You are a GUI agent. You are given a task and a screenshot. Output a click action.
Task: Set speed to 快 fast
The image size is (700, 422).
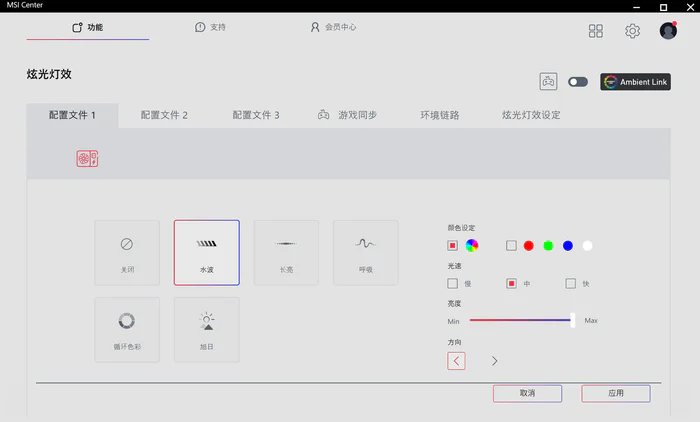coord(571,284)
